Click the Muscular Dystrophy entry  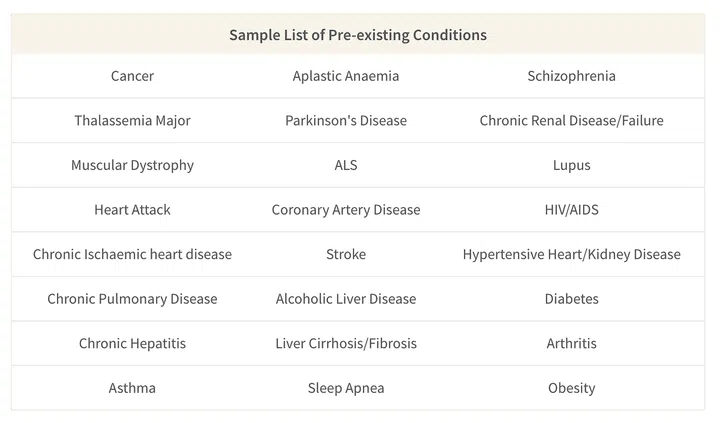(x=132, y=165)
